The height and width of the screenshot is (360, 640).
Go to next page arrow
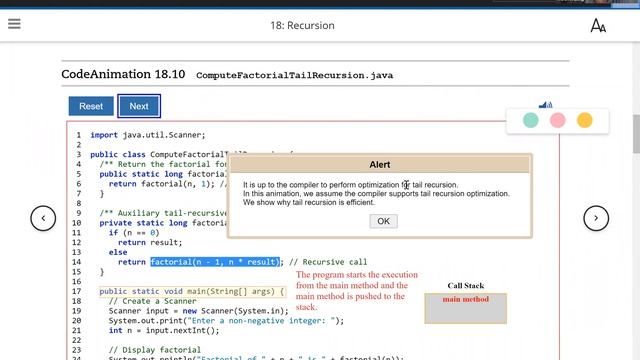[596, 218]
